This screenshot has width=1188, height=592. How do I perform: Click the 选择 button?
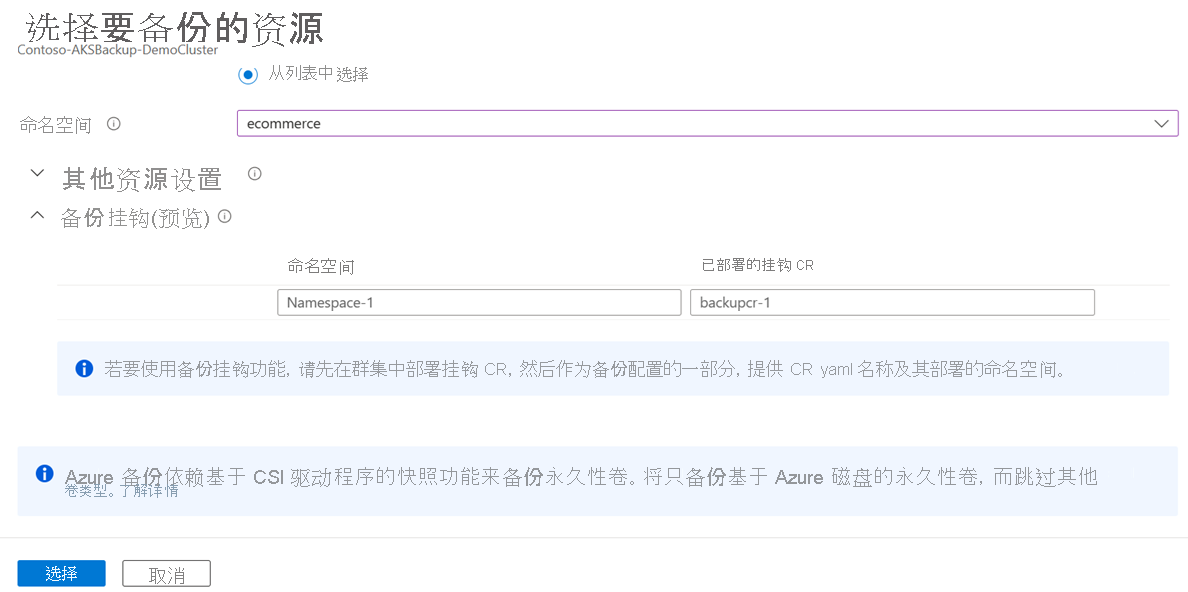click(61, 574)
